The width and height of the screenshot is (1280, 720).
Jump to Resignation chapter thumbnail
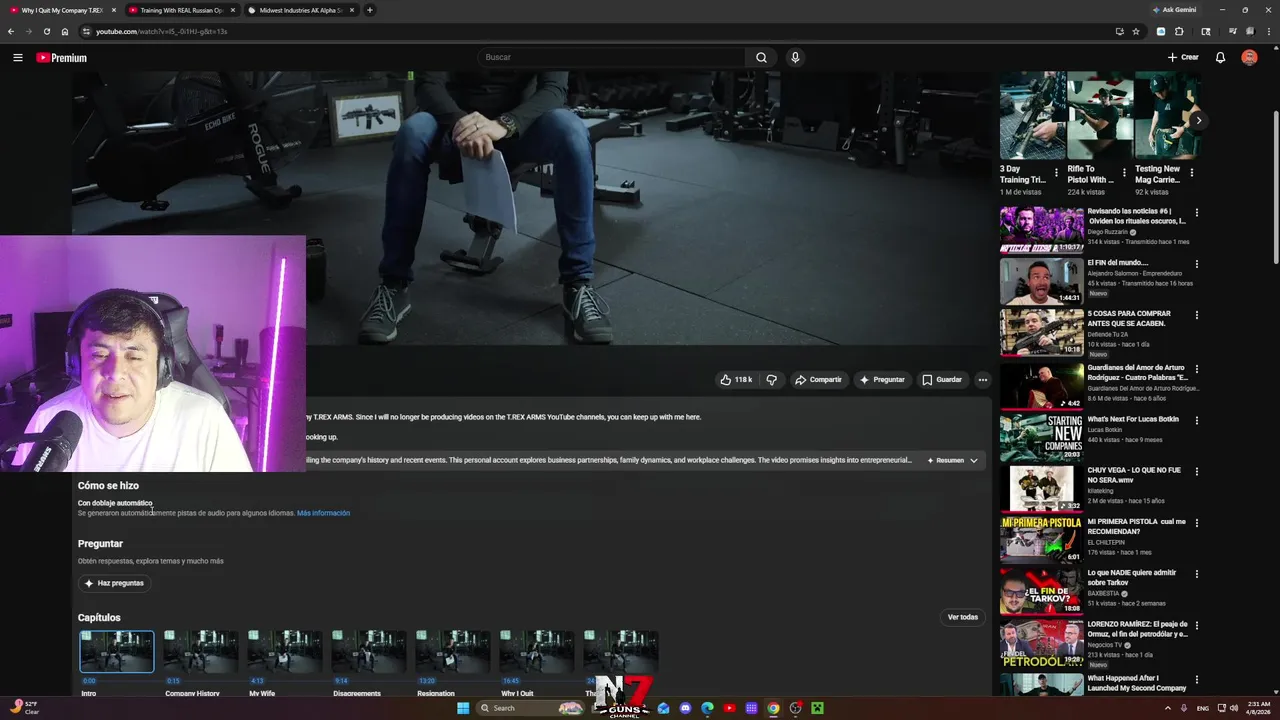(453, 652)
